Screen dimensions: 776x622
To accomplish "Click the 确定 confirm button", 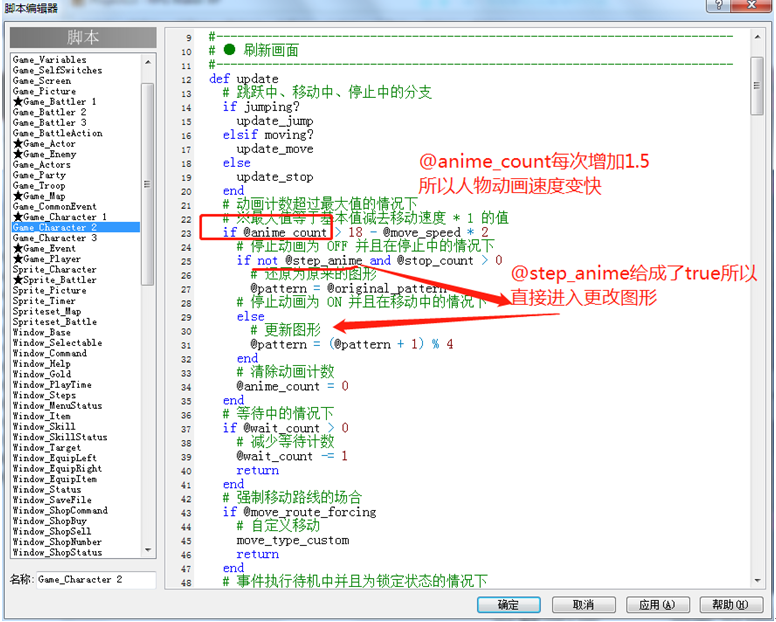I will [508, 605].
